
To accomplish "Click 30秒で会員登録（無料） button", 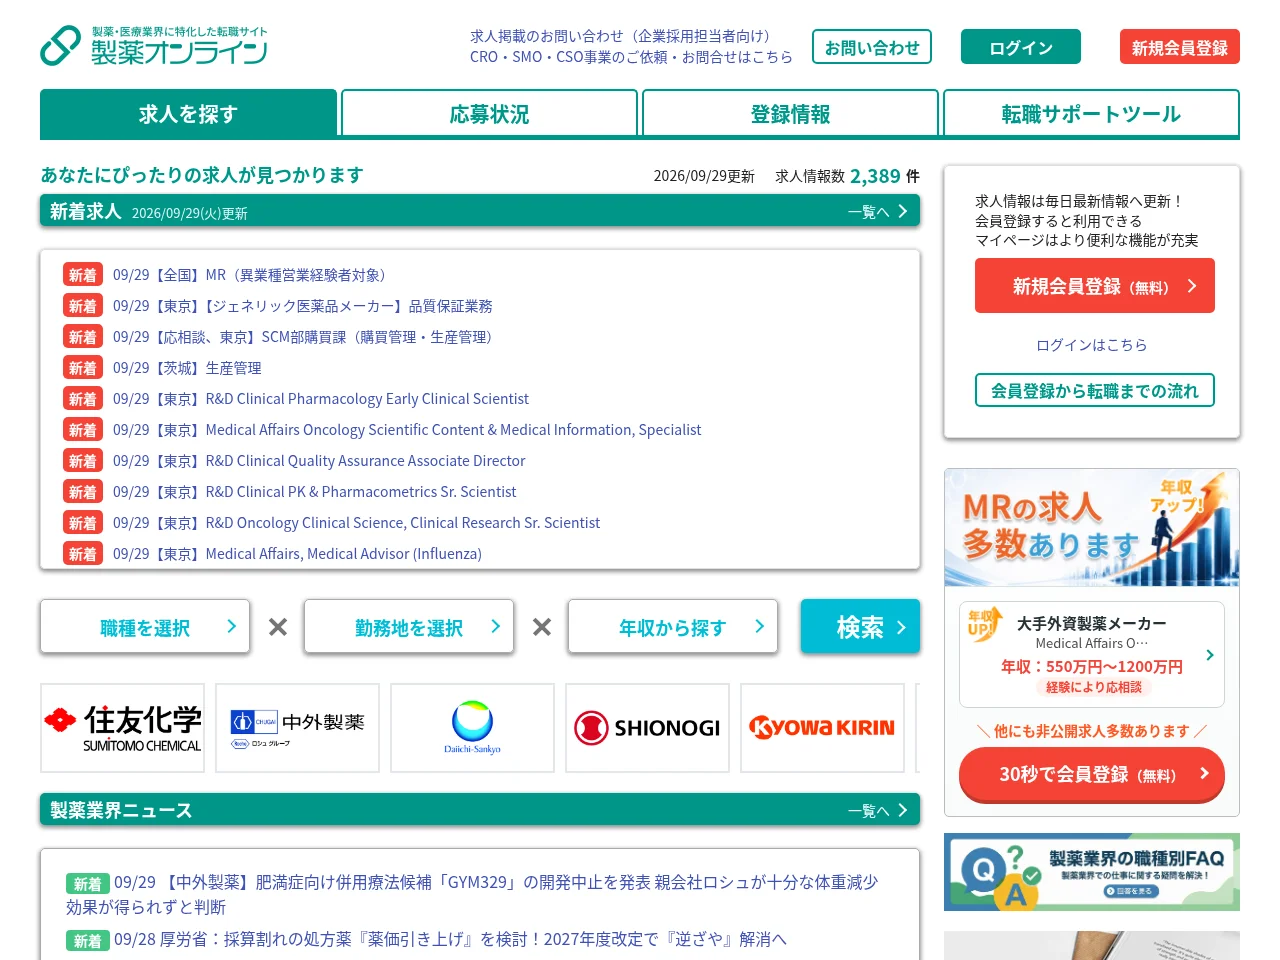I will [x=1092, y=775].
